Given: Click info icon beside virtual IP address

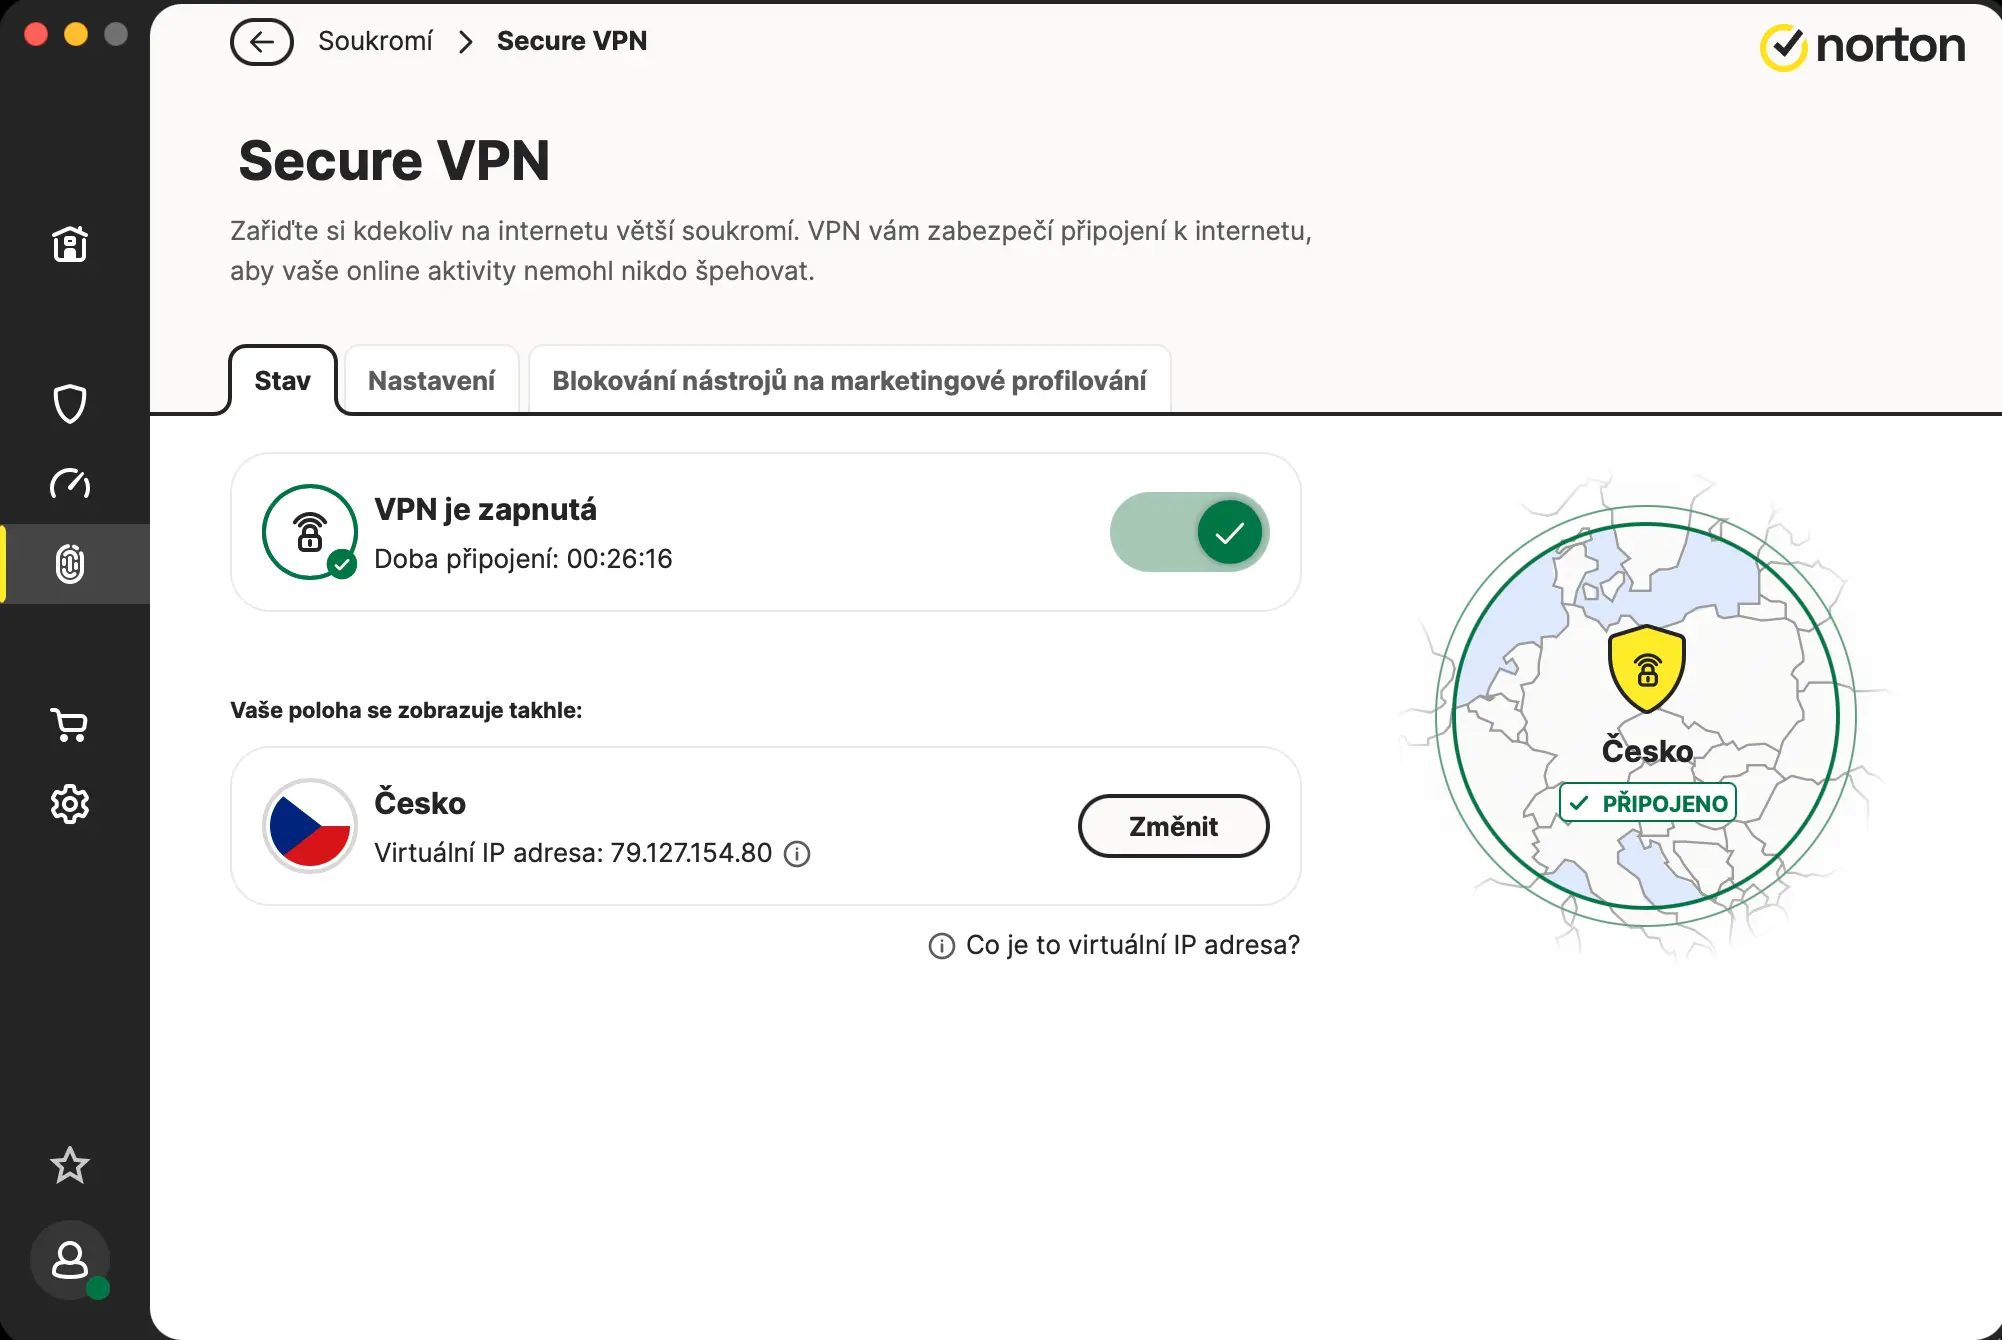Looking at the screenshot, I should pyautogui.click(x=797, y=854).
